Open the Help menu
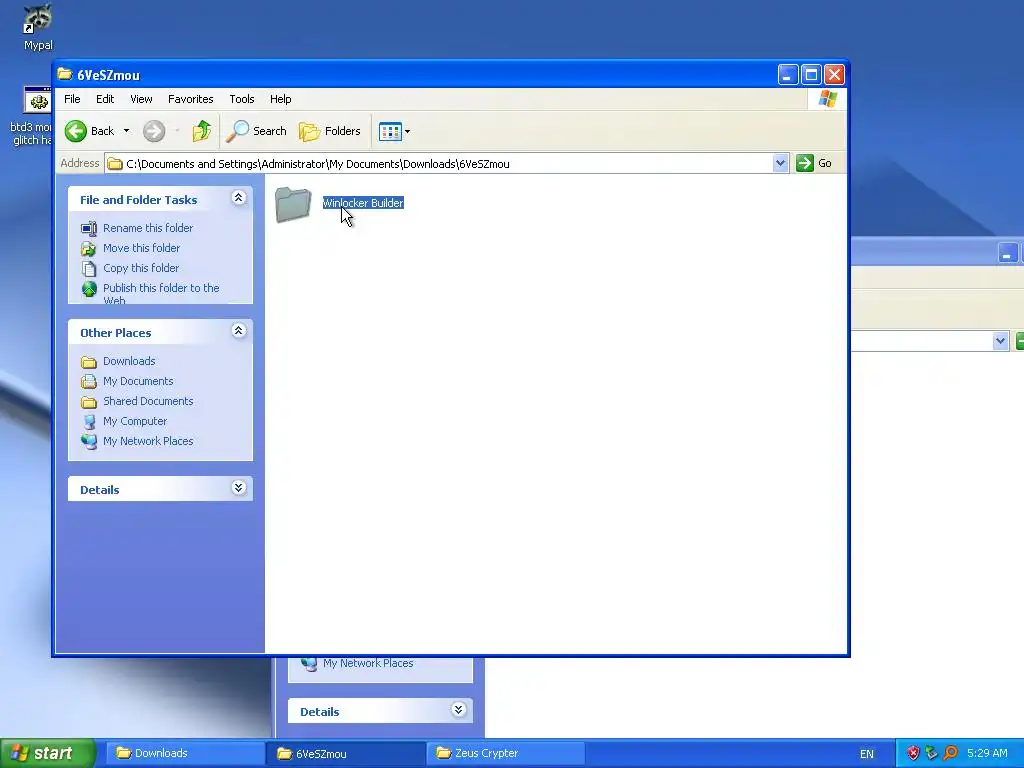This screenshot has height=768, width=1024. (x=281, y=99)
